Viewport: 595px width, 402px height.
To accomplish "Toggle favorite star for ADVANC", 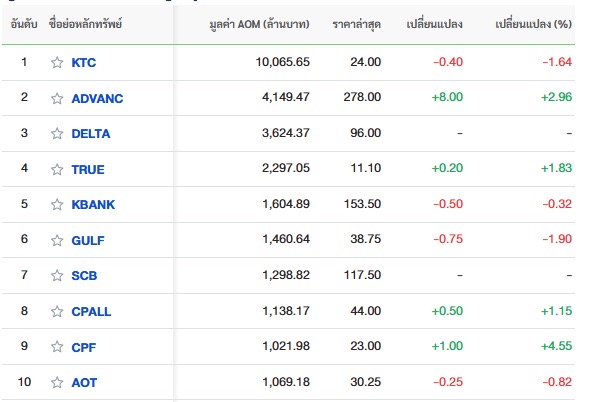I will pyautogui.click(x=57, y=98).
